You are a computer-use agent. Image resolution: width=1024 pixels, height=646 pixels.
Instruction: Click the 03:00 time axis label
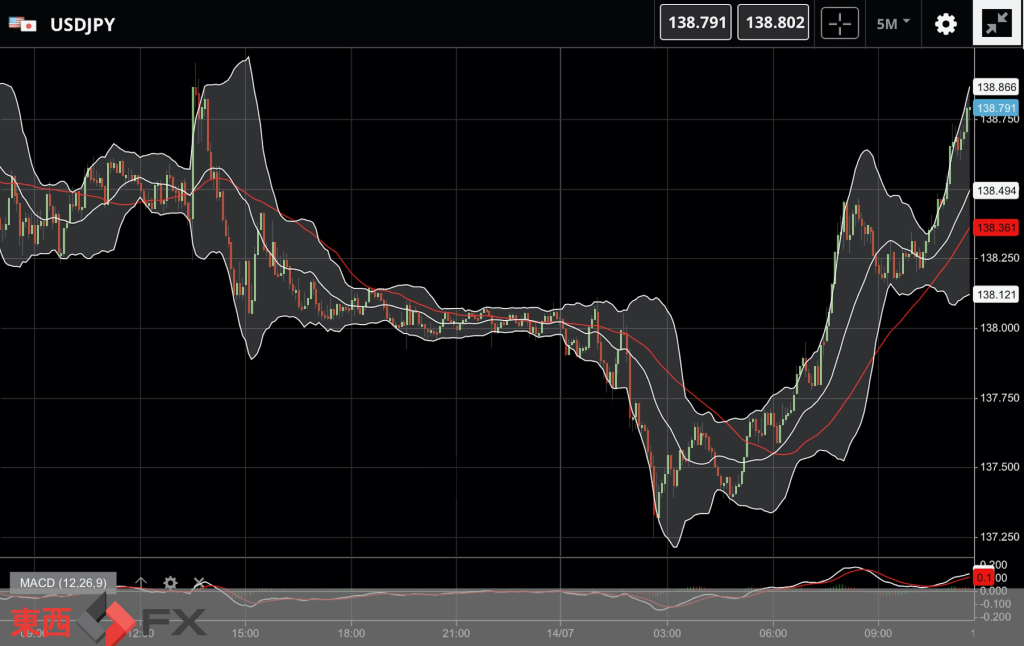pos(667,633)
